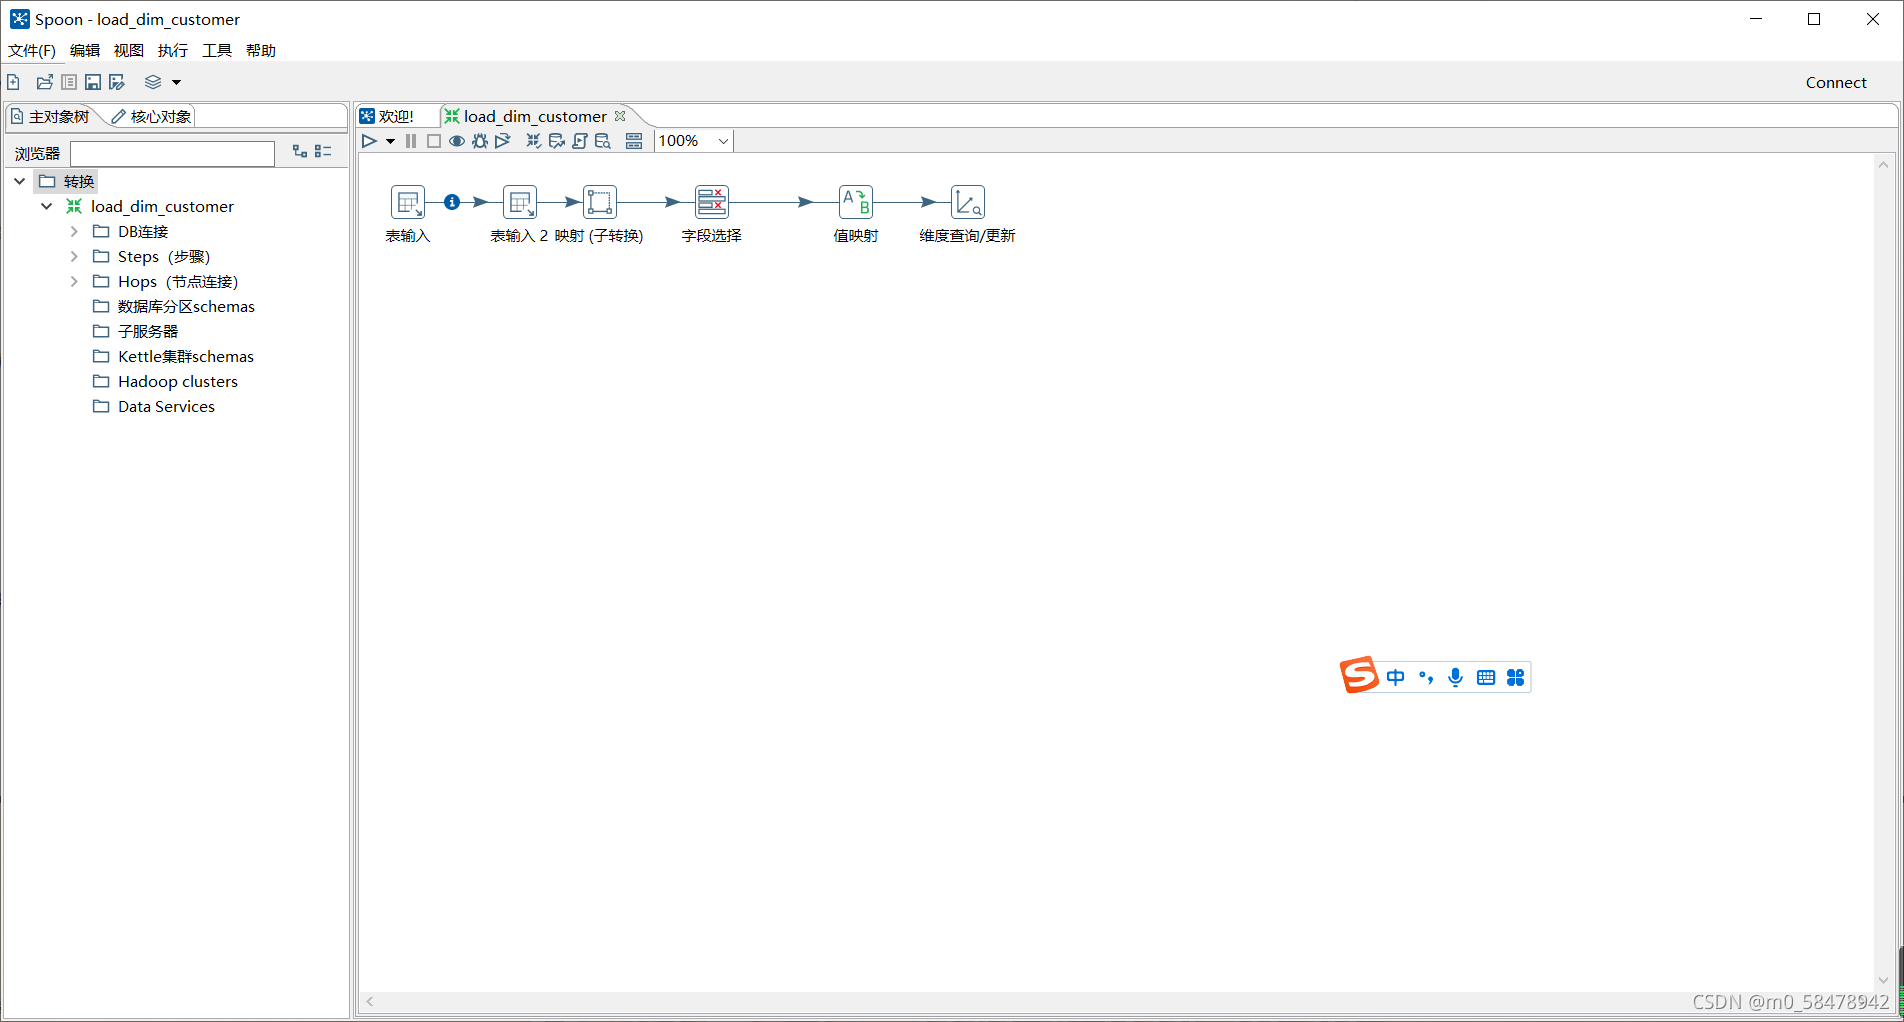Show execution results pane icon
The height and width of the screenshot is (1022, 1904).
point(634,141)
